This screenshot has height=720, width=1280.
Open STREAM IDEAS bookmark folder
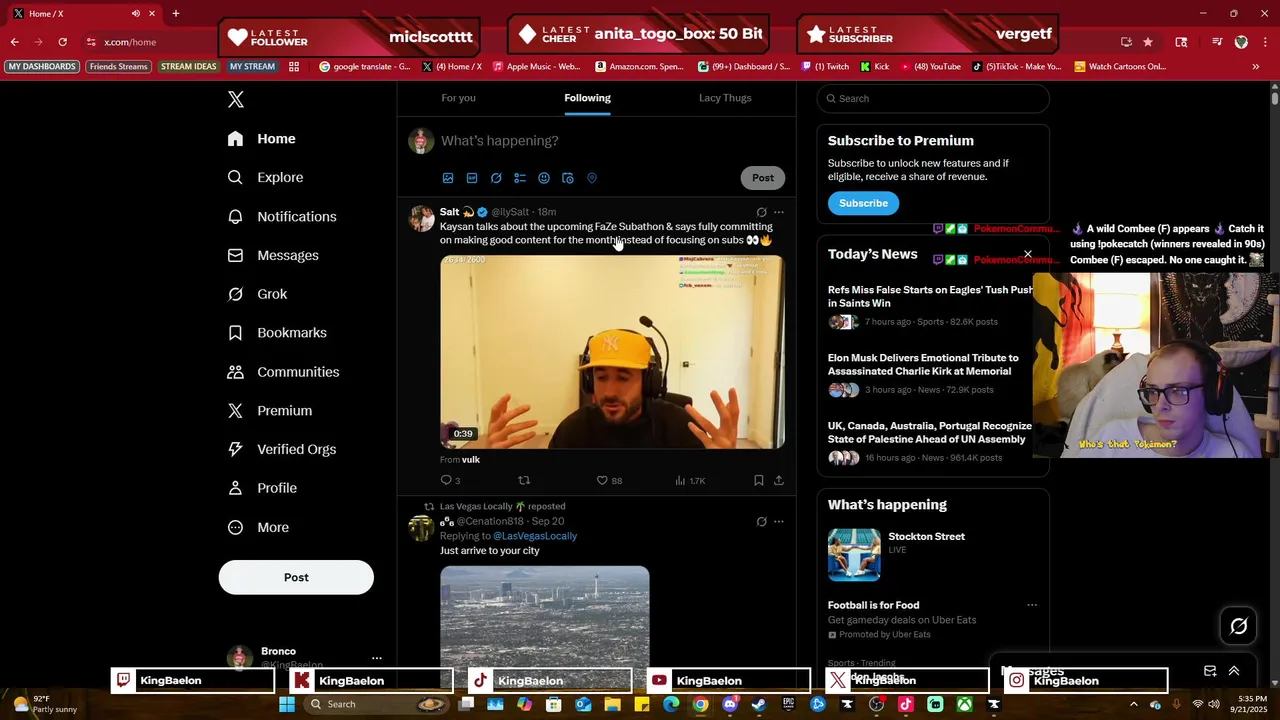[189, 66]
